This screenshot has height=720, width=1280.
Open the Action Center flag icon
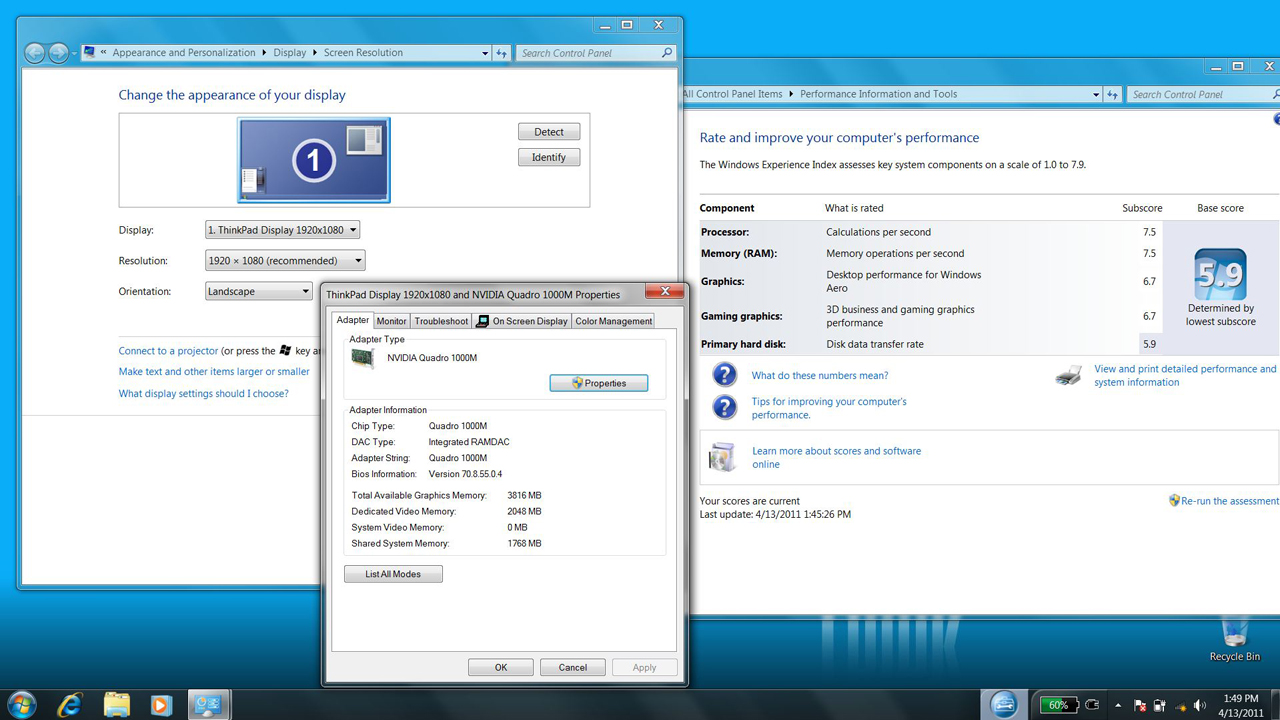(1140, 706)
